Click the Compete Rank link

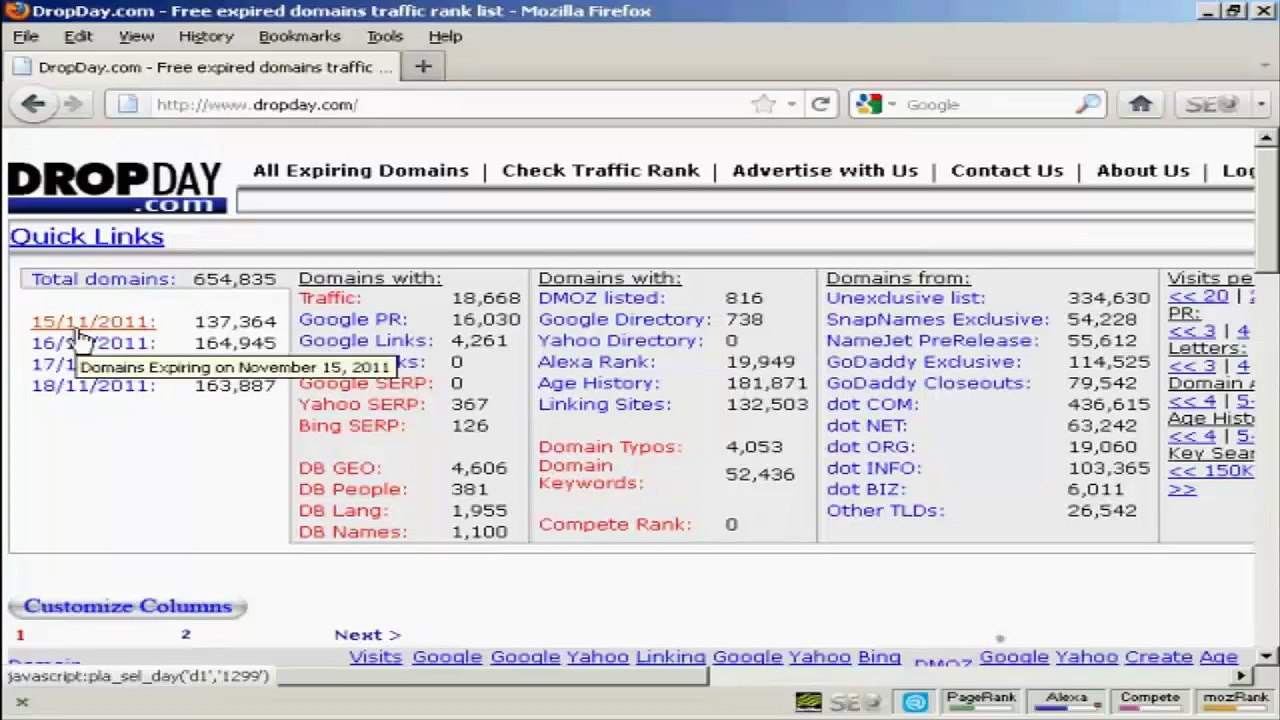point(615,525)
